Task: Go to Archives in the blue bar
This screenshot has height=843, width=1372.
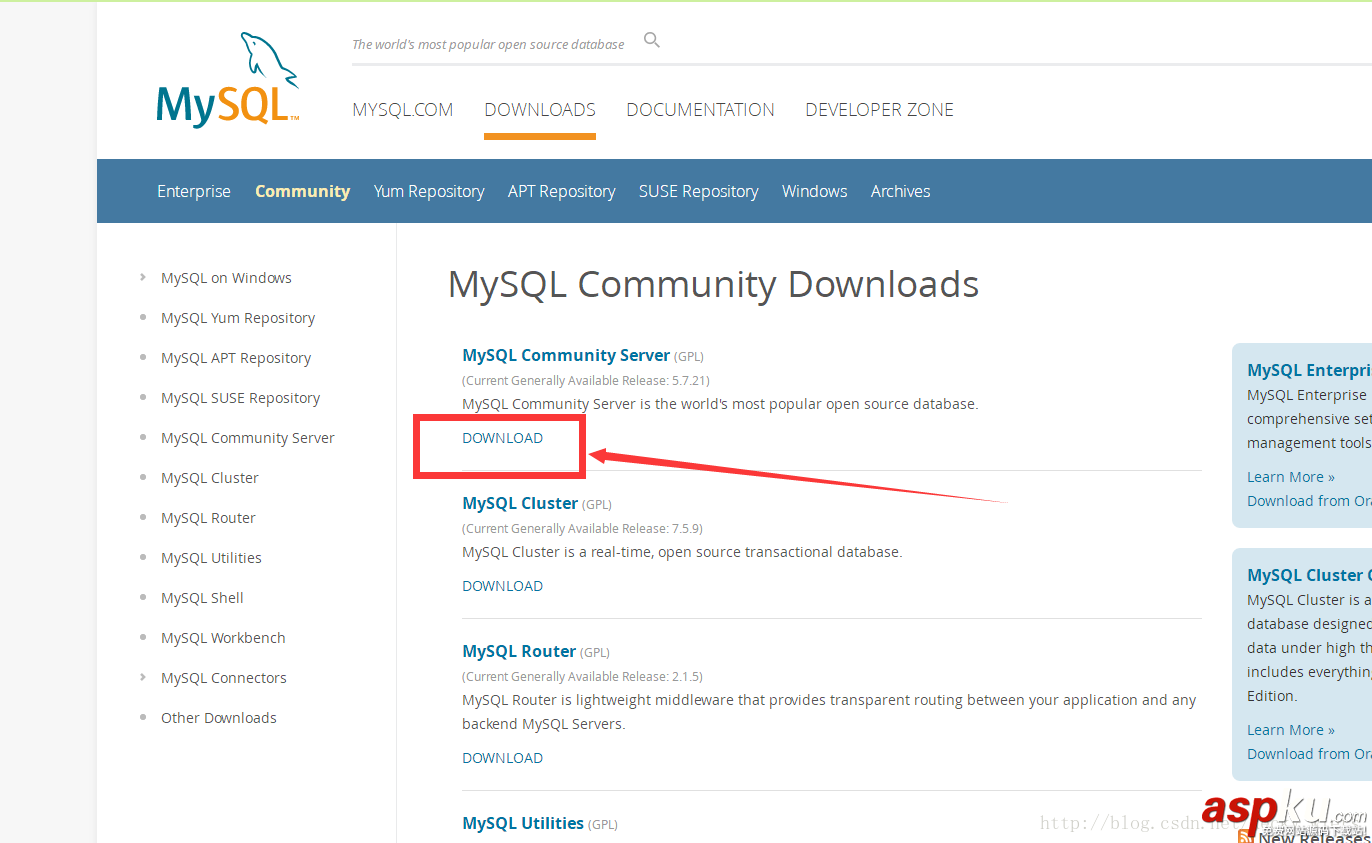Action: 901,191
